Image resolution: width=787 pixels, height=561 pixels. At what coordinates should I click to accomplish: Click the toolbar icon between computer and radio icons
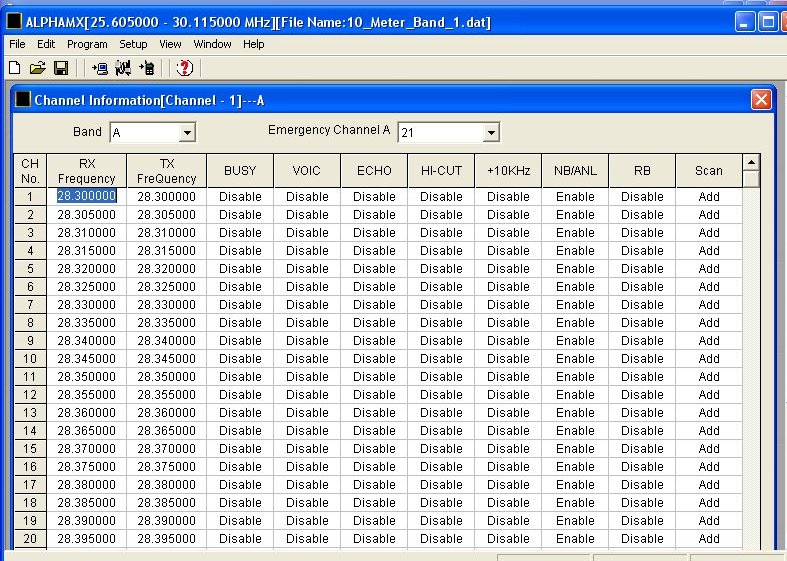(x=123, y=68)
